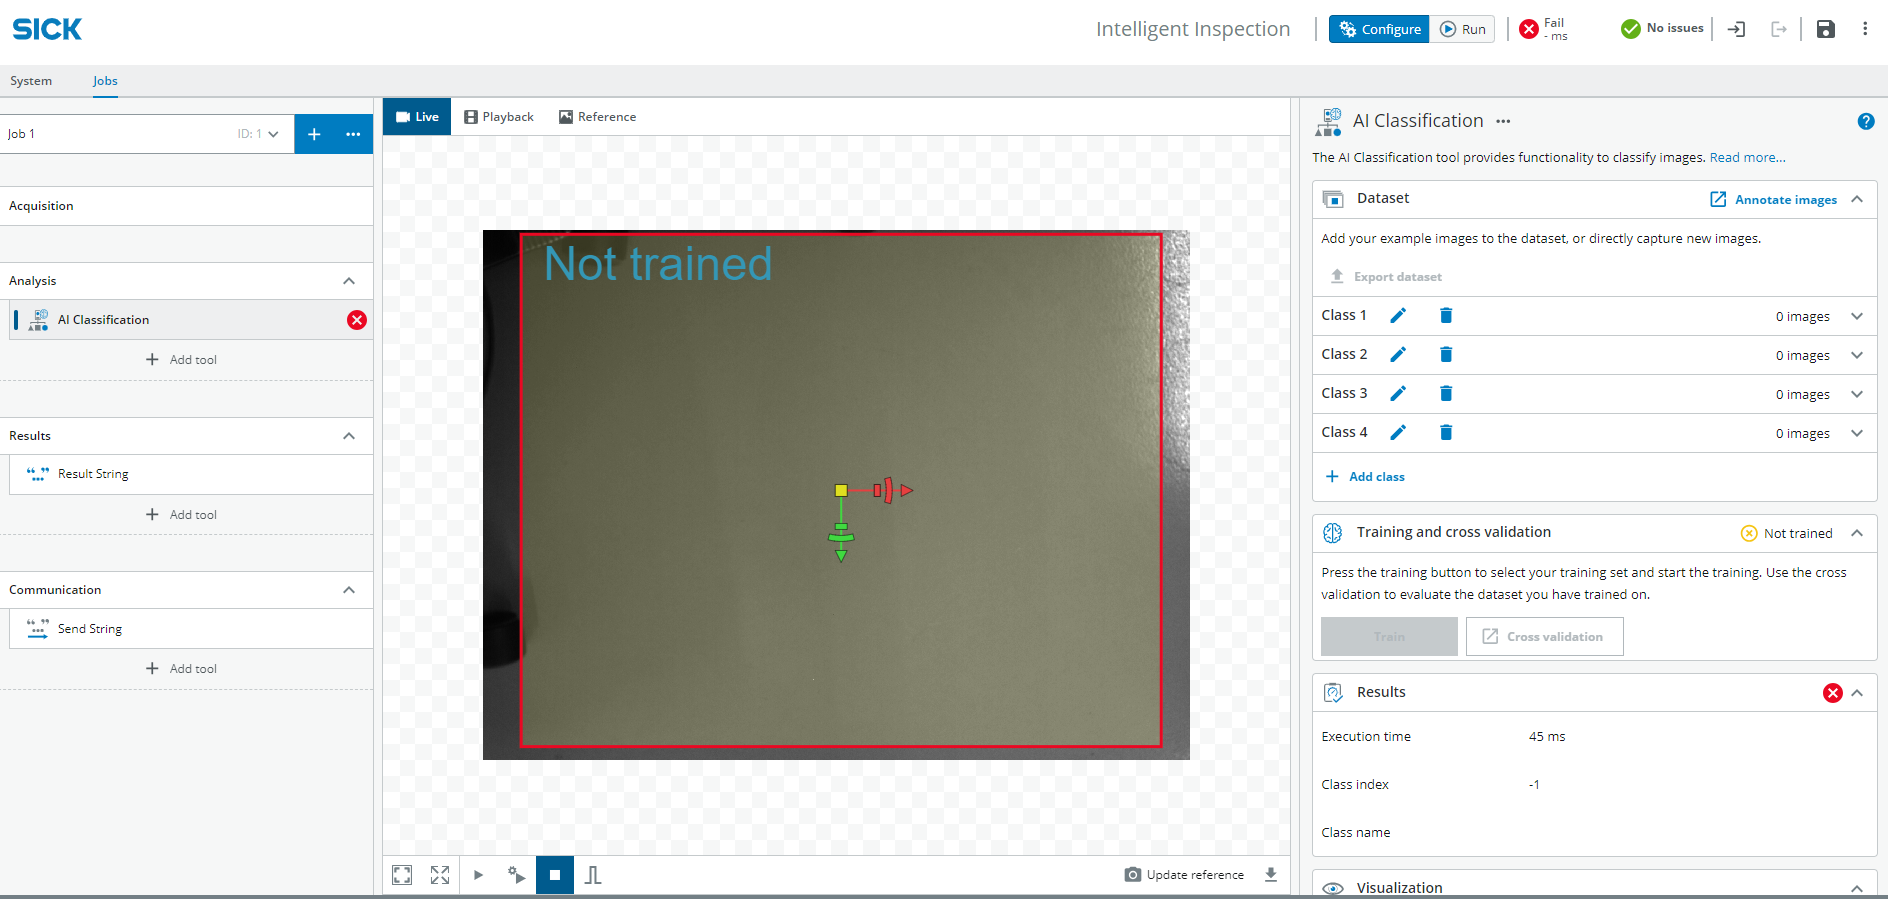The image size is (1888, 899).
Task: Open the top-right vertical dots menu
Action: click(x=1865, y=29)
